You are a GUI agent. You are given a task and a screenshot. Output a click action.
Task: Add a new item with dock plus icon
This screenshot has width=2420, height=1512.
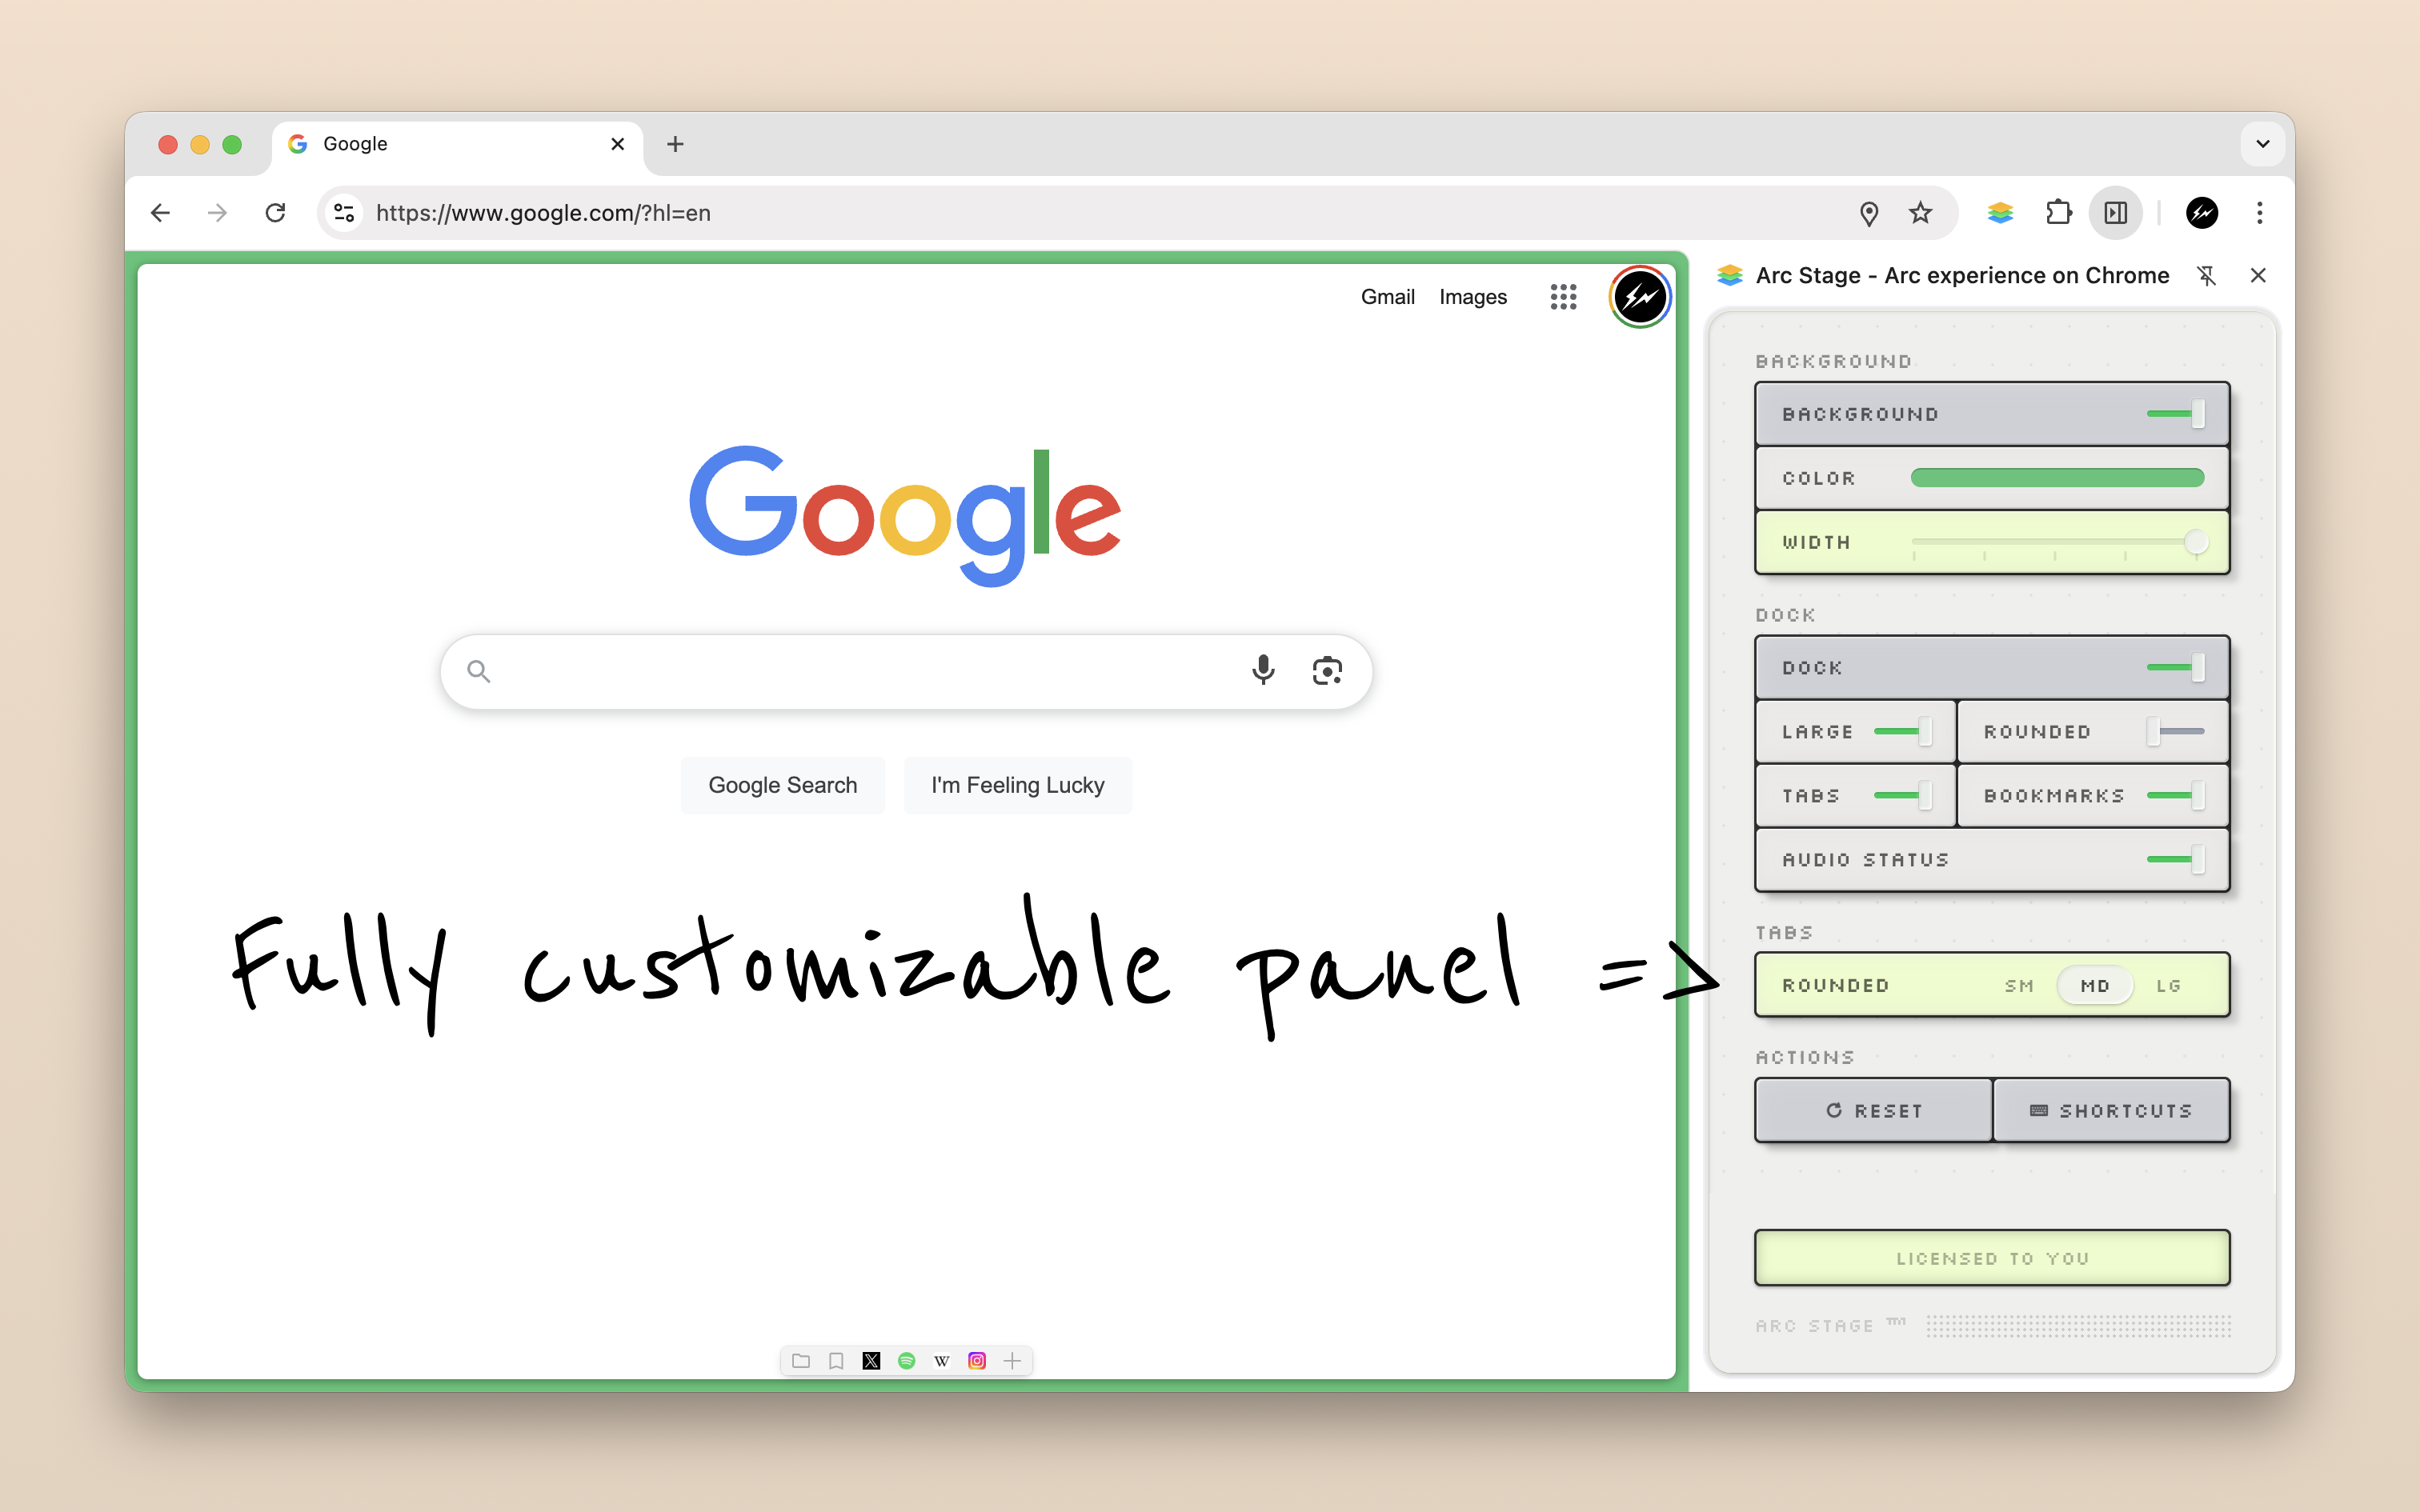1012,1360
